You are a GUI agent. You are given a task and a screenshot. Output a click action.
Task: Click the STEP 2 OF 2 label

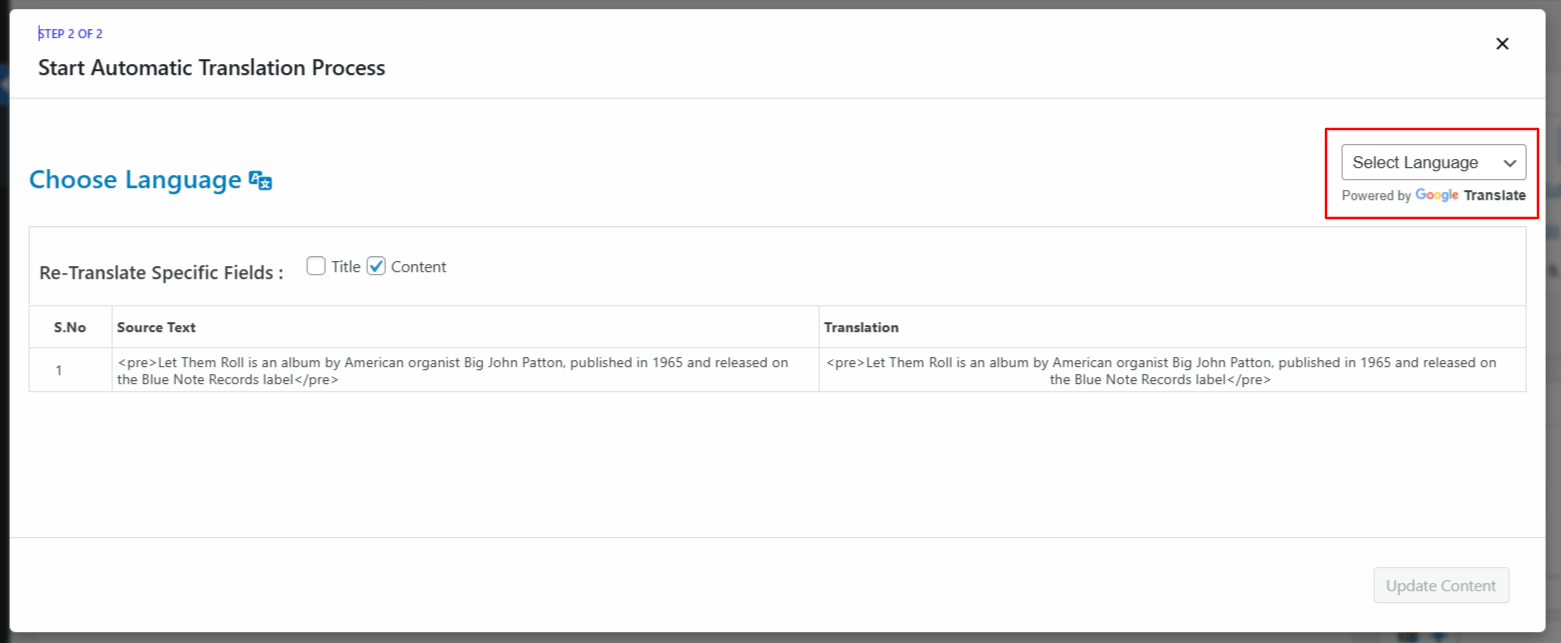71,34
